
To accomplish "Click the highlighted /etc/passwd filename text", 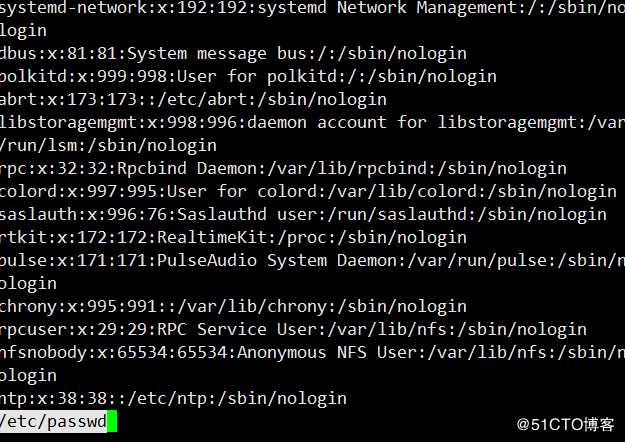I will [53, 422].
